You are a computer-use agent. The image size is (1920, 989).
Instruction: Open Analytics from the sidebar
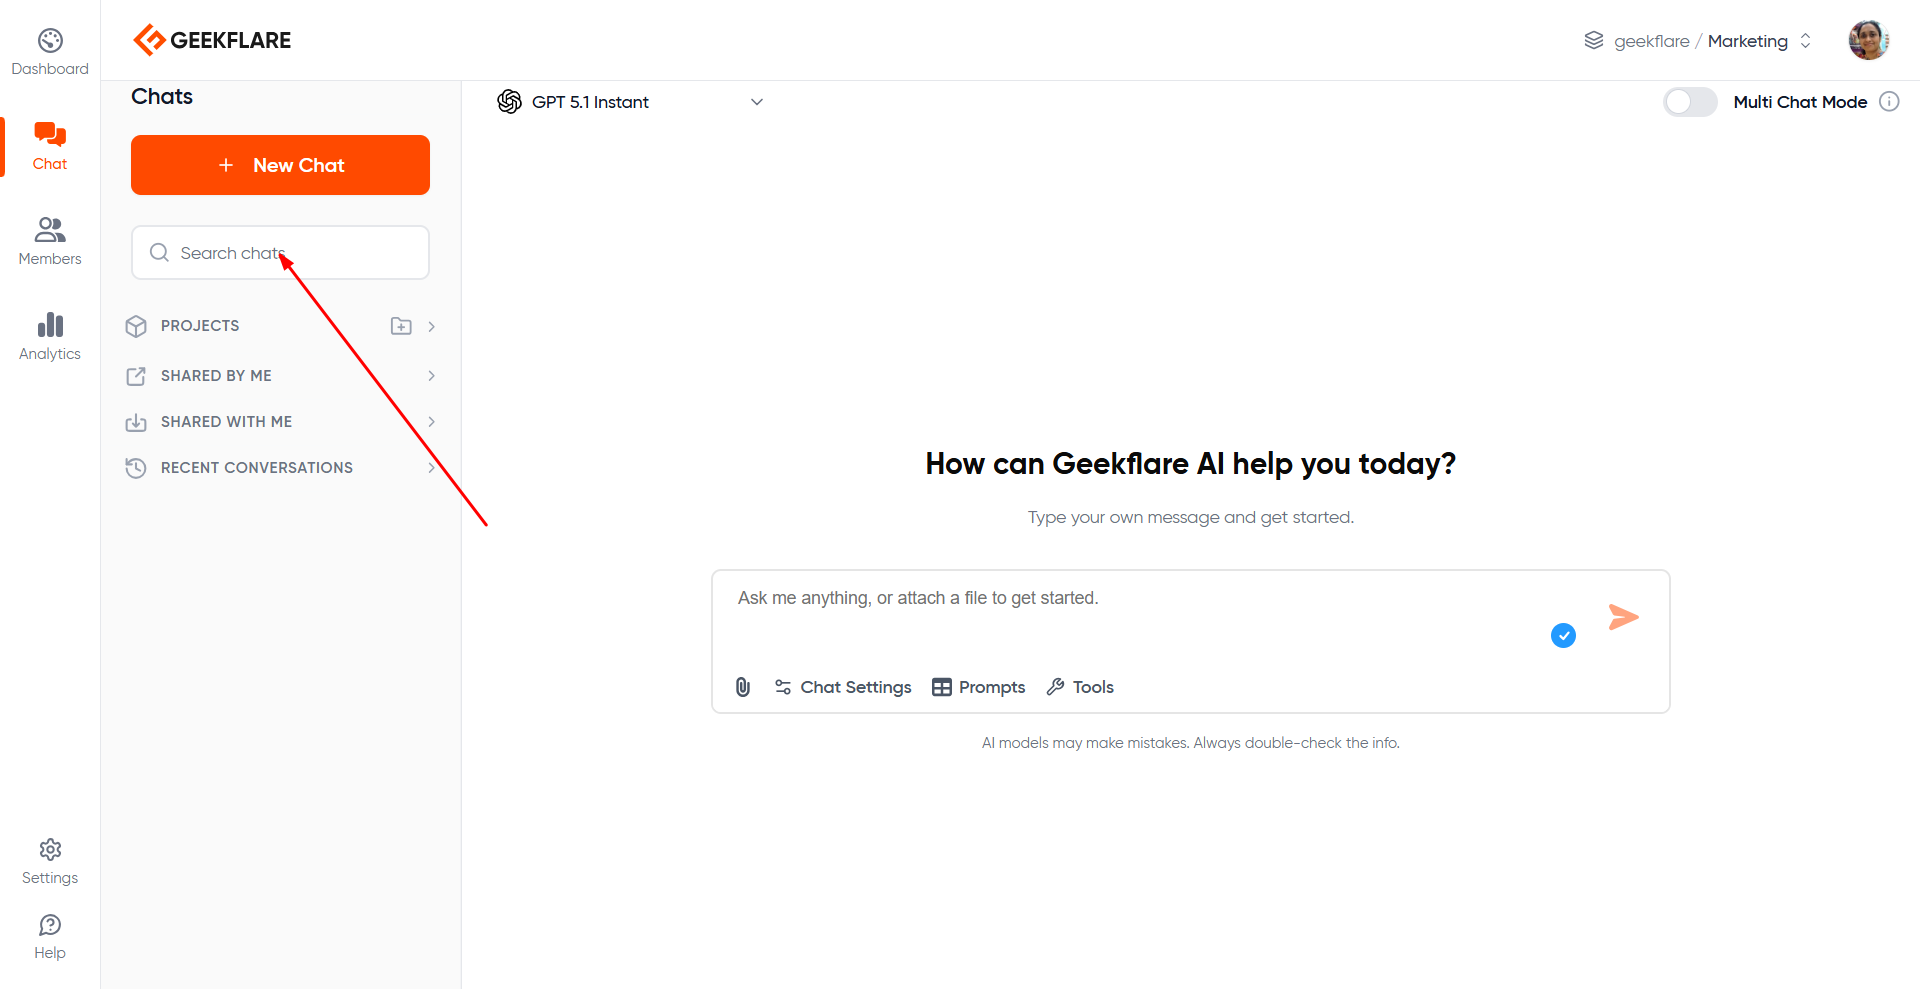click(49, 335)
